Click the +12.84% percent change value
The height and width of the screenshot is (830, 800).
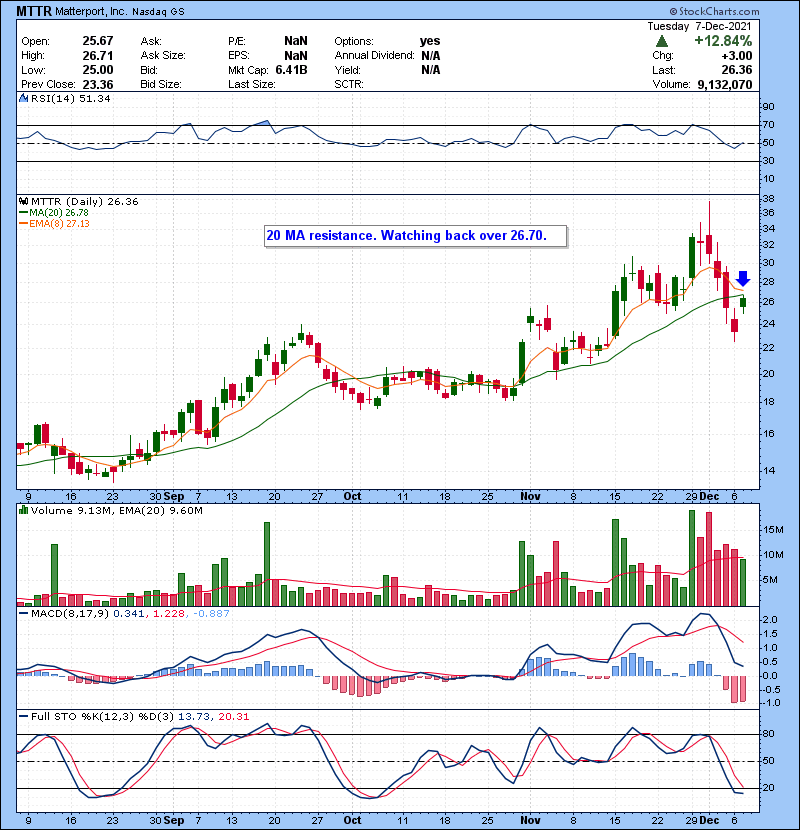723,41
